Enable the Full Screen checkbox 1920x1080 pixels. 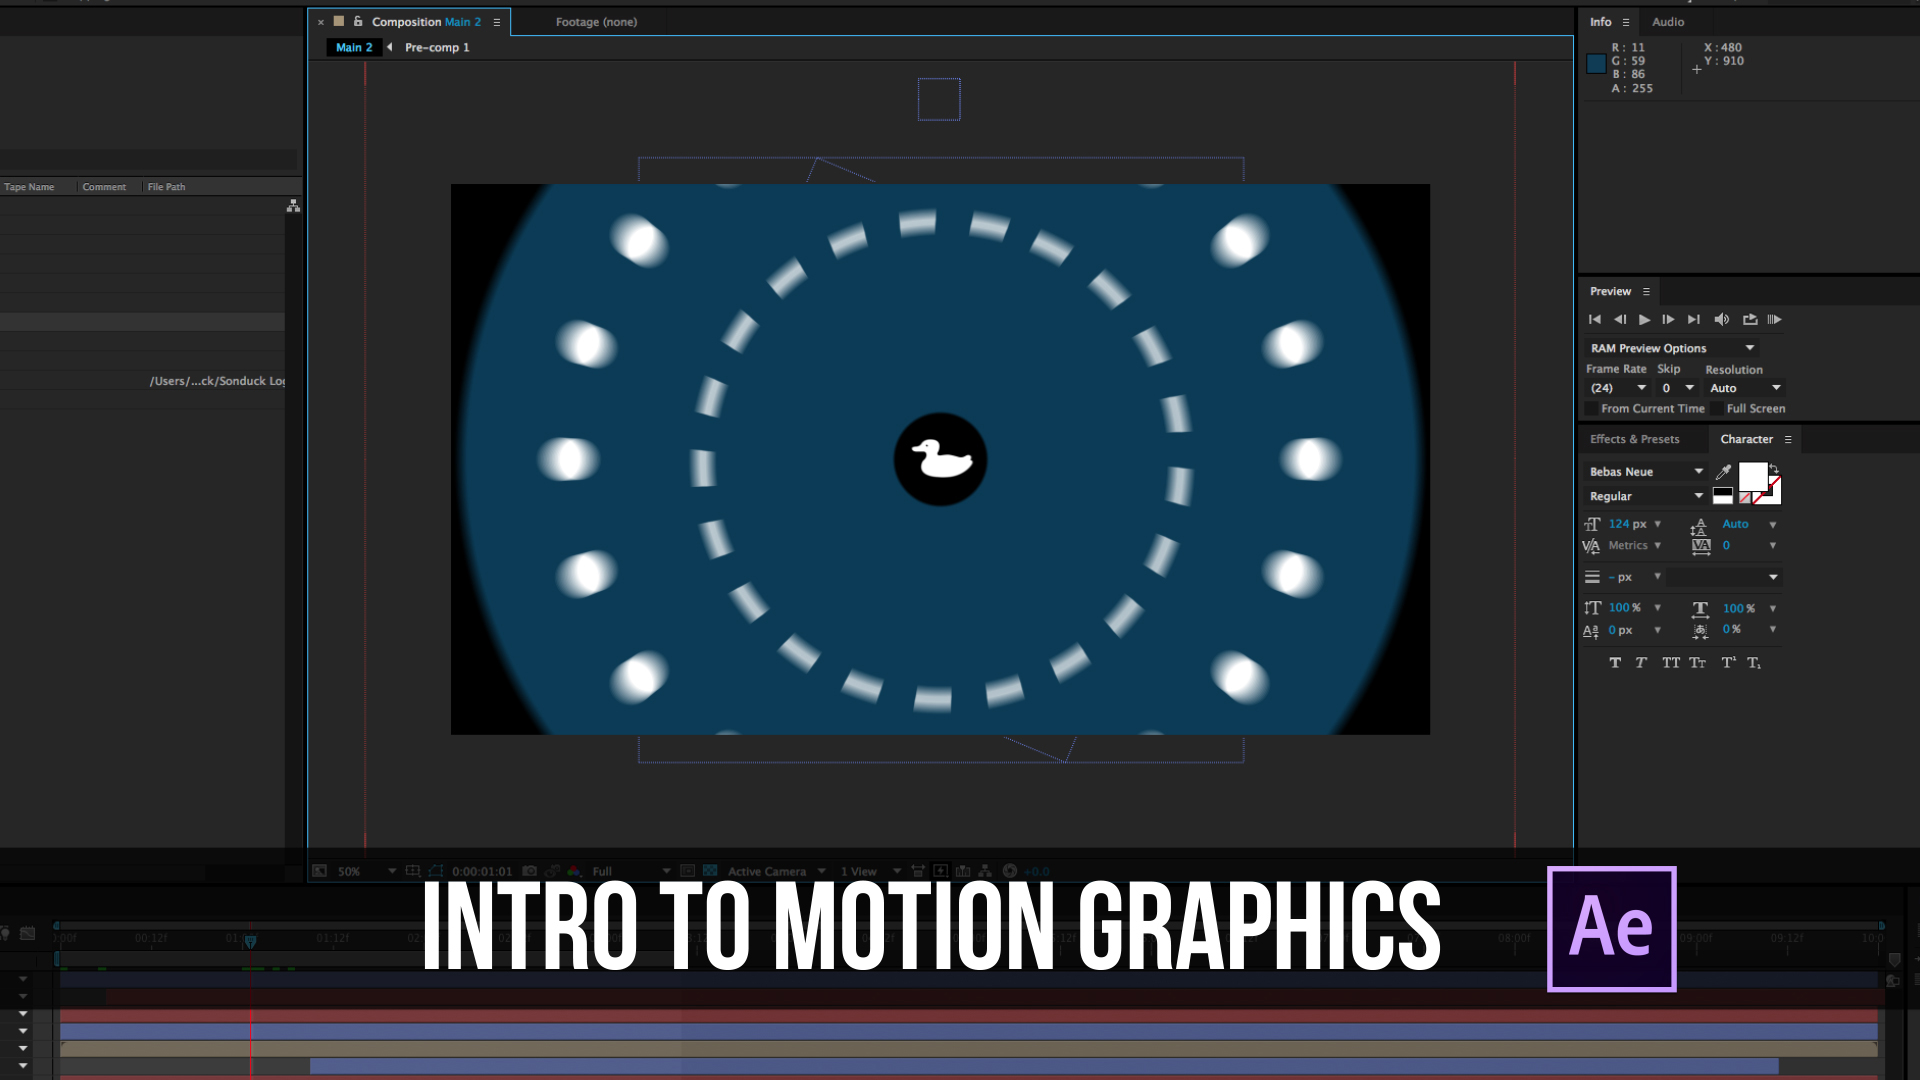tap(1716, 409)
